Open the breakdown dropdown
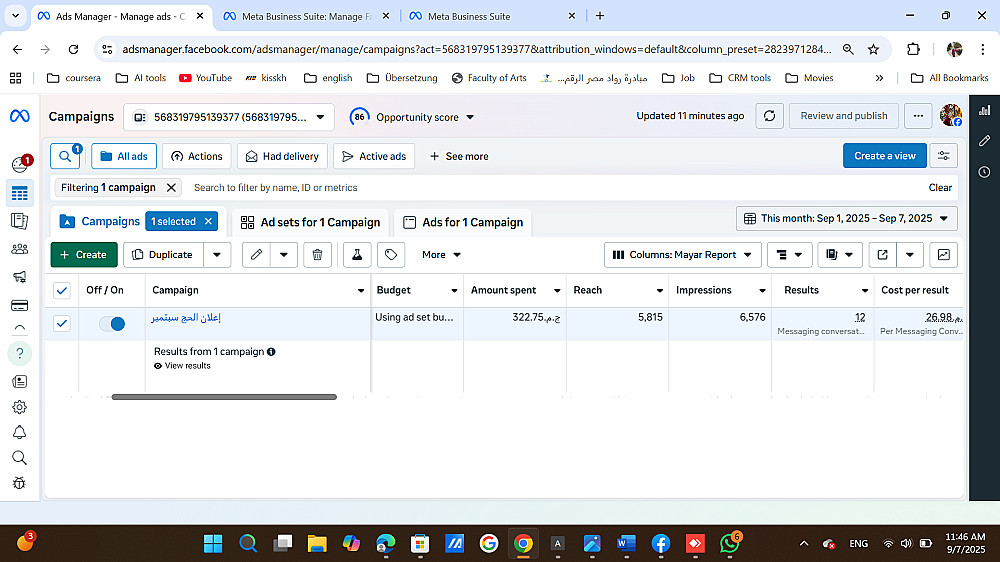Screen dimensions: 1000x562 pos(789,255)
